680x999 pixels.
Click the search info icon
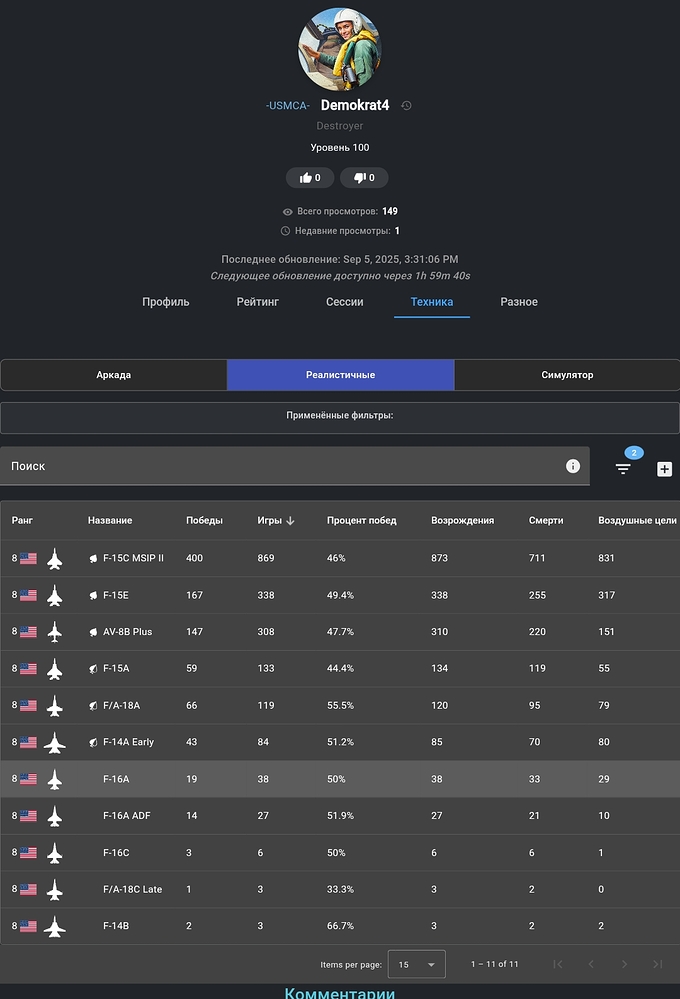click(x=573, y=466)
